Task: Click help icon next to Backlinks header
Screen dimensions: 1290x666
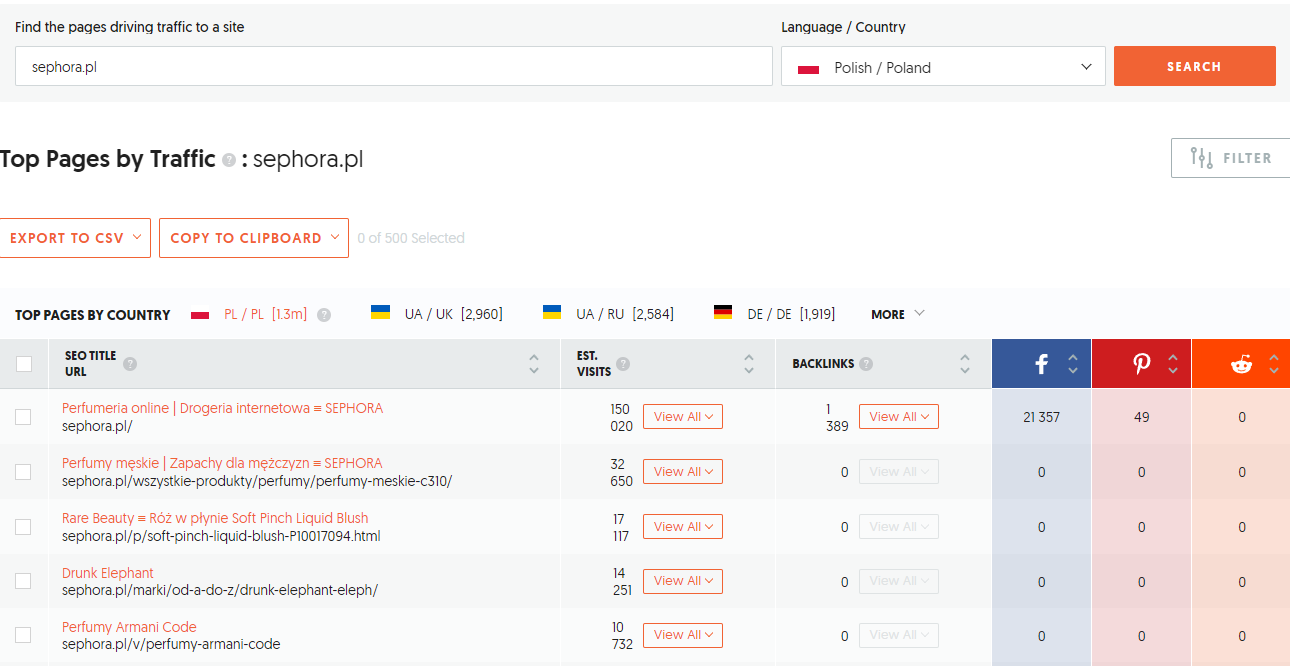Action: (x=866, y=364)
